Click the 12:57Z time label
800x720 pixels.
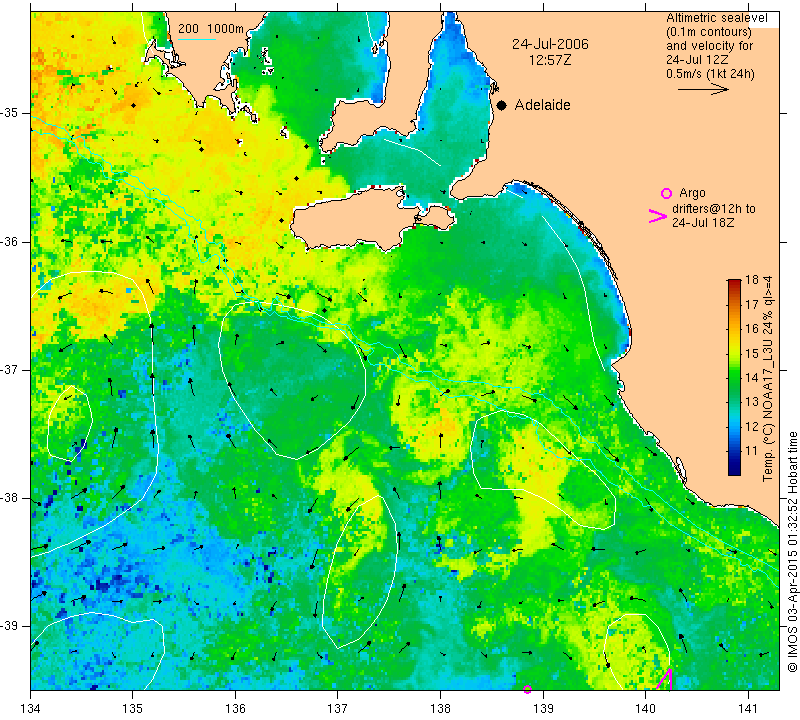(x=550, y=61)
